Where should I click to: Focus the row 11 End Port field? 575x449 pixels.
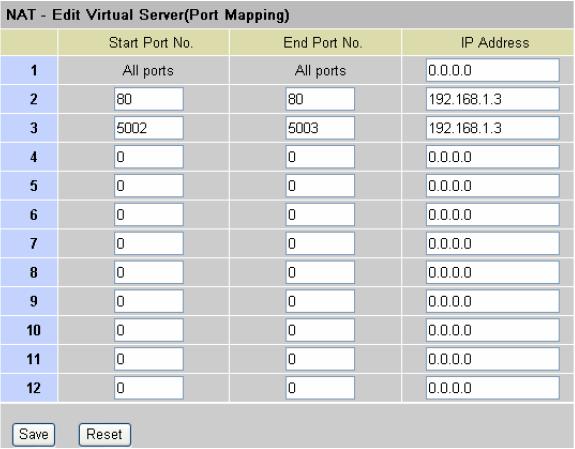320,359
